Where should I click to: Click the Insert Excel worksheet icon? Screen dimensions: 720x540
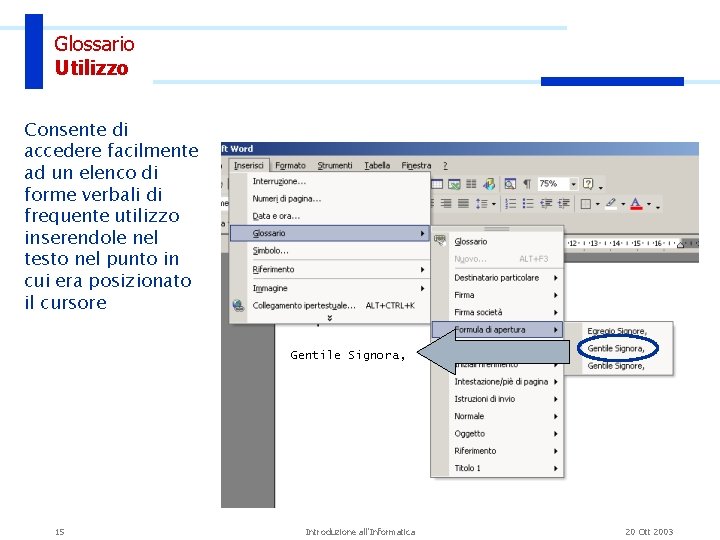[x=454, y=184]
